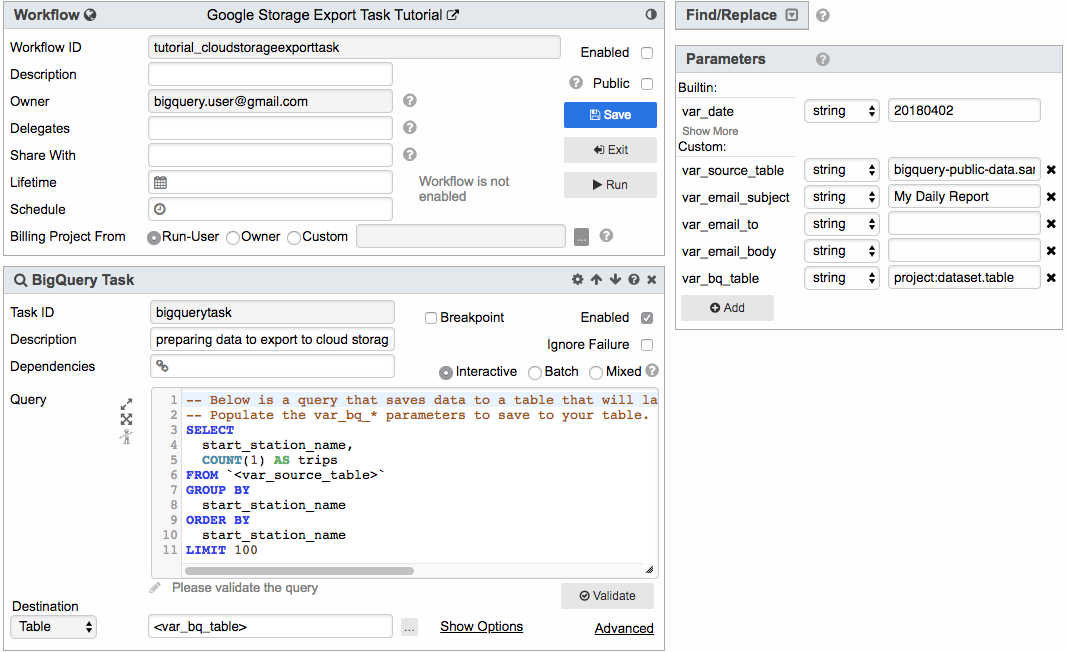Open the Advanced link
The height and width of the screenshot is (652, 1067).
click(x=624, y=629)
